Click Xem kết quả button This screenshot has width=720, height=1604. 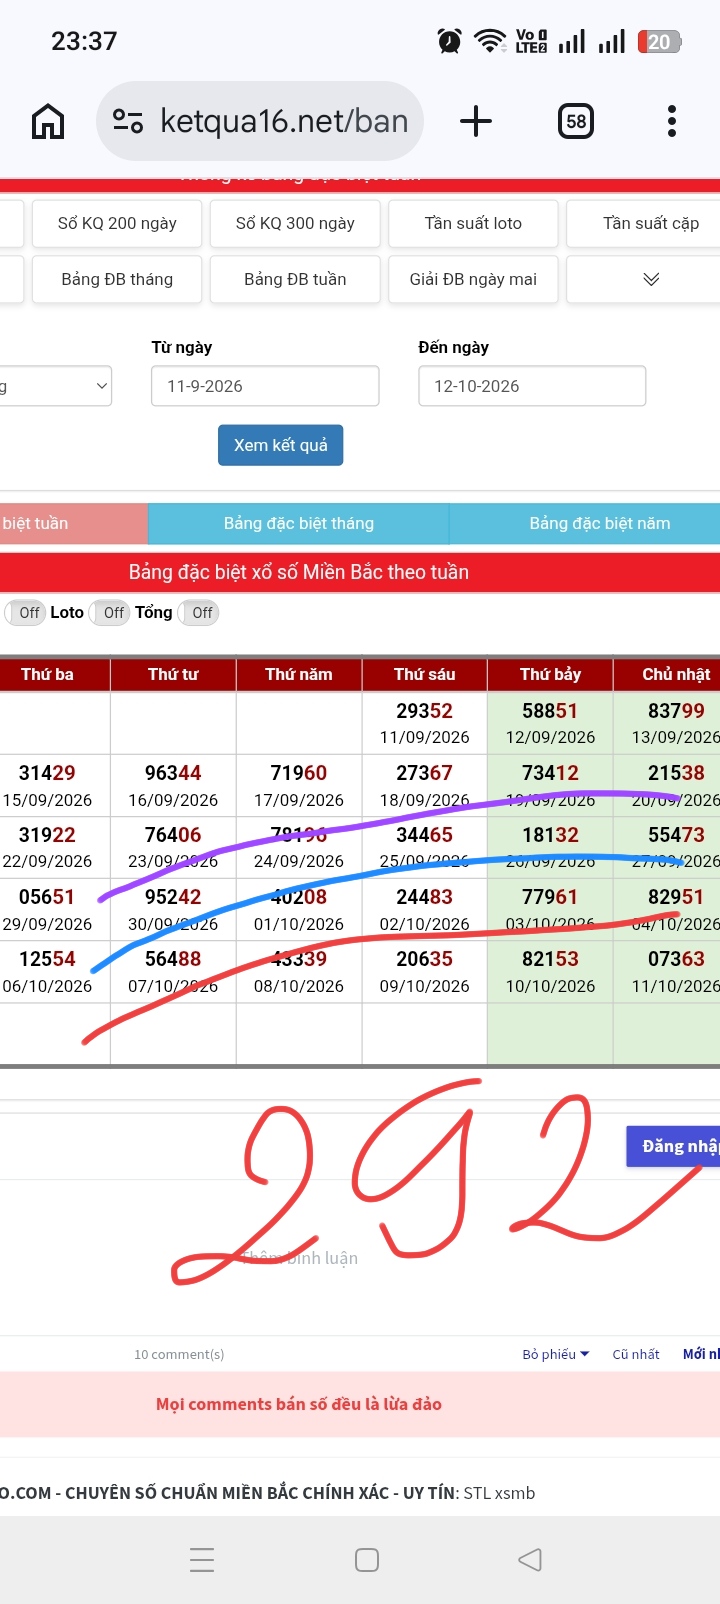(x=281, y=445)
